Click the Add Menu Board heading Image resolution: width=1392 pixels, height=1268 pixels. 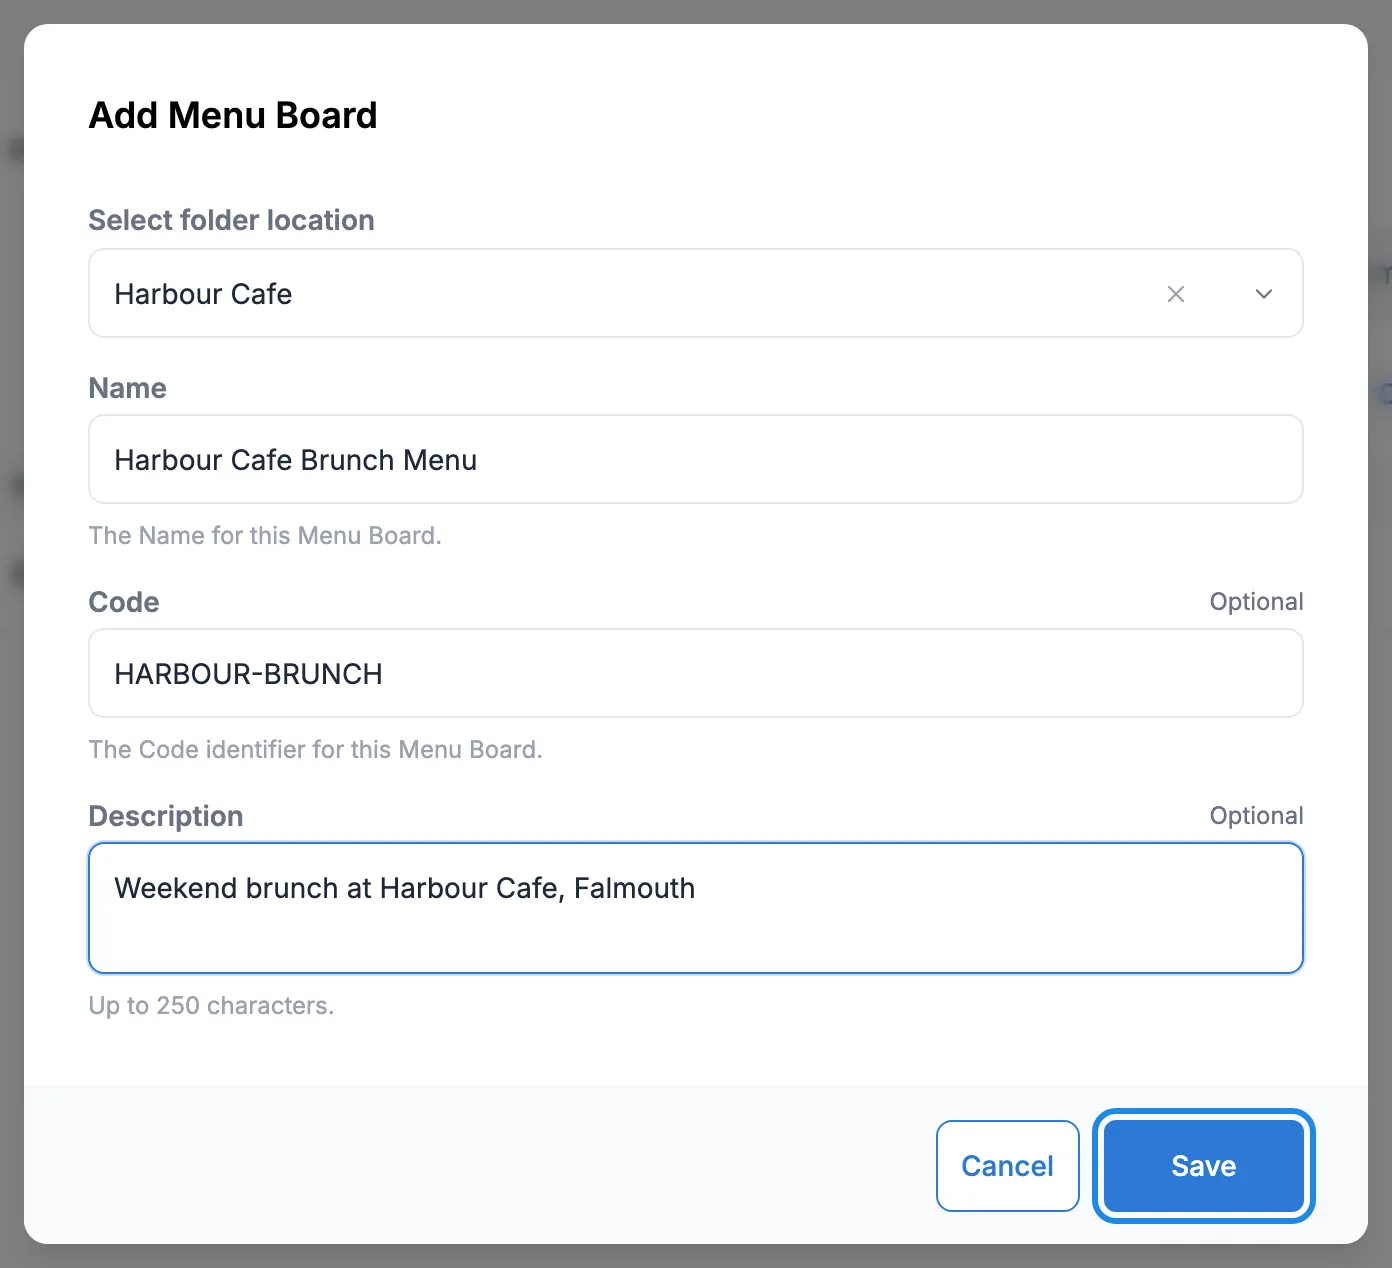click(x=233, y=115)
